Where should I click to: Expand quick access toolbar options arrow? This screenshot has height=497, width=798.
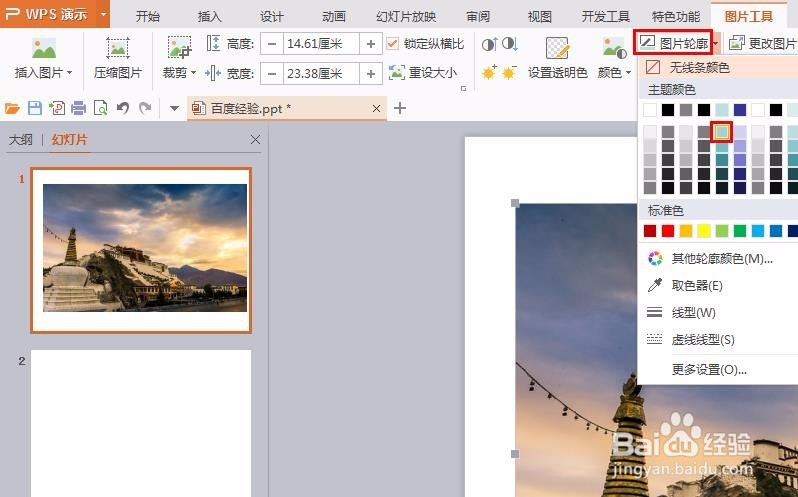[175, 108]
